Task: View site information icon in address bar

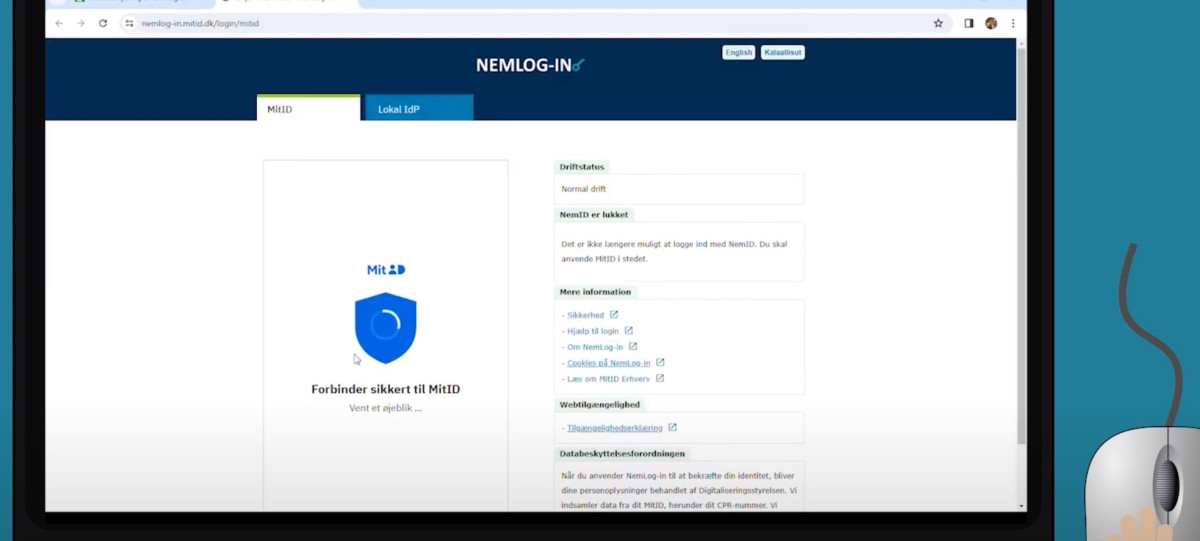Action: 129,23
